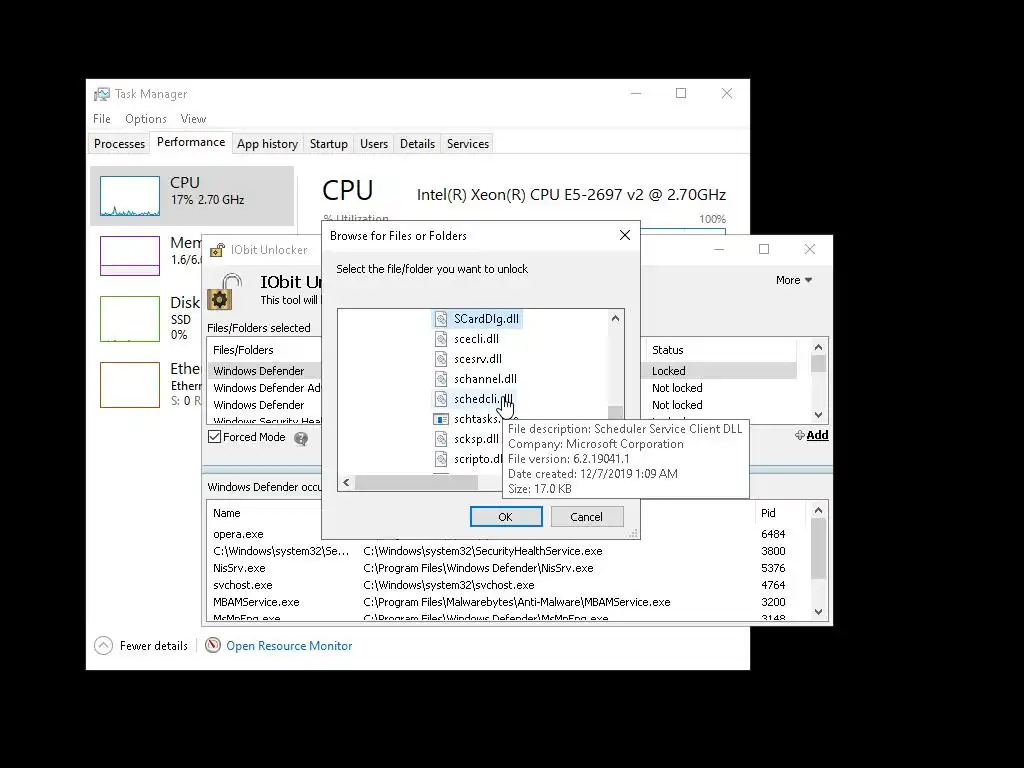The height and width of the screenshot is (768, 1024).
Task: Click scroll-up arrow of the Status list
Action: coord(819,347)
